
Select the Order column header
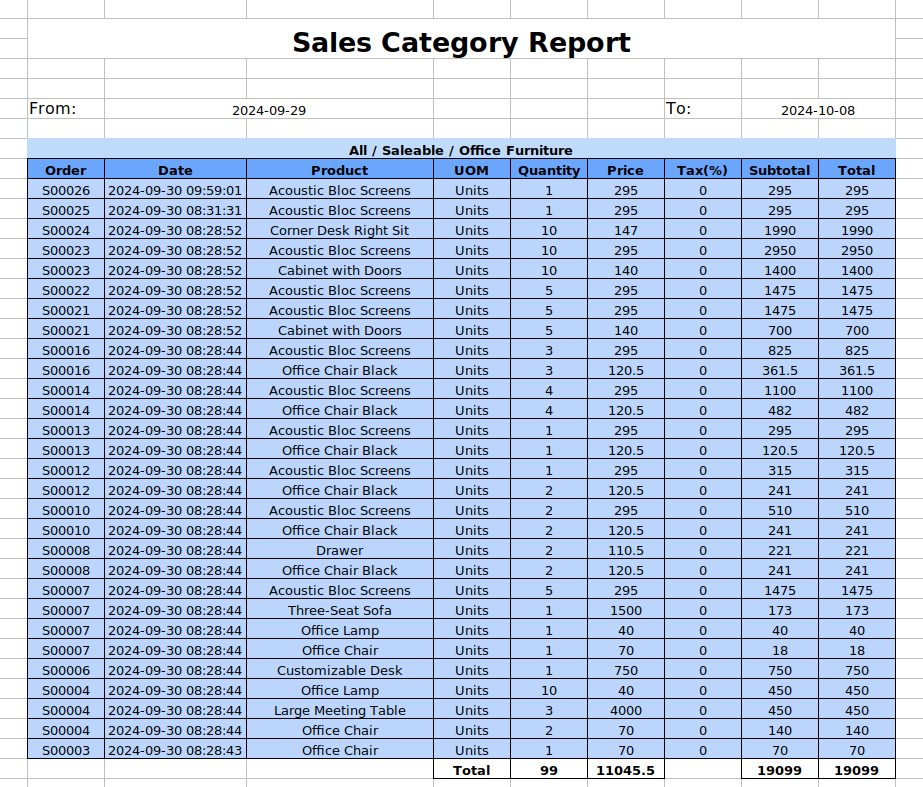tap(66, 170)
